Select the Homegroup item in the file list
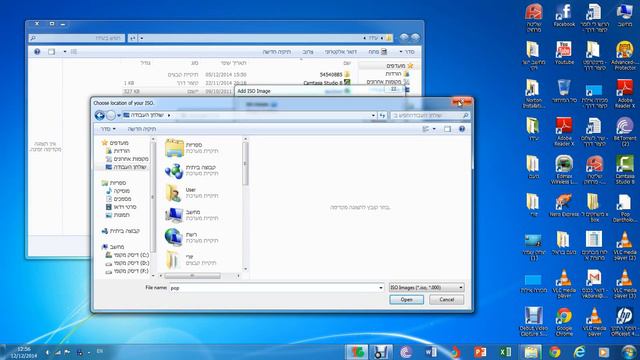Screen dimensions: 640x360 192,170
